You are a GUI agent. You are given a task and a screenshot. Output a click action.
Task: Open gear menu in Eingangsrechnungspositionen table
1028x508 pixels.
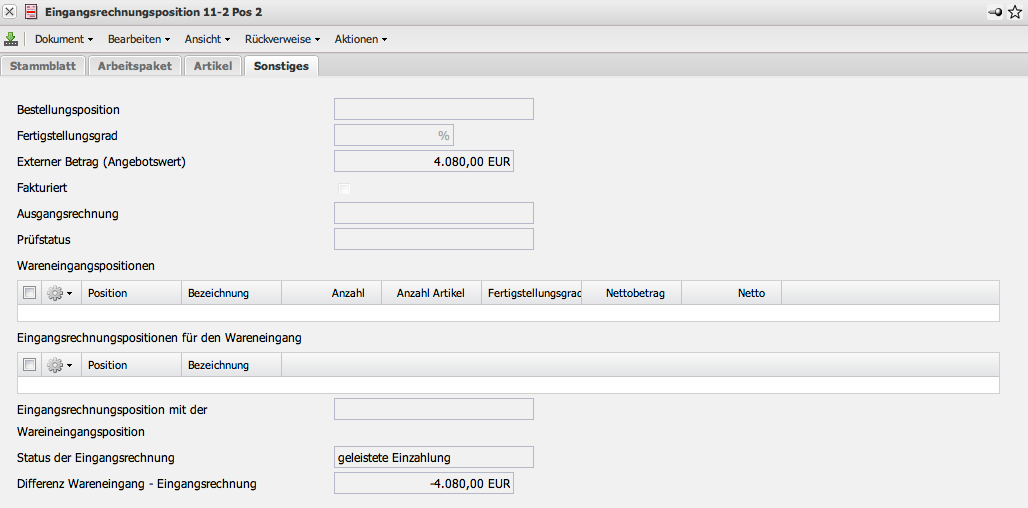pyautogui.click(x=59, y=365)
